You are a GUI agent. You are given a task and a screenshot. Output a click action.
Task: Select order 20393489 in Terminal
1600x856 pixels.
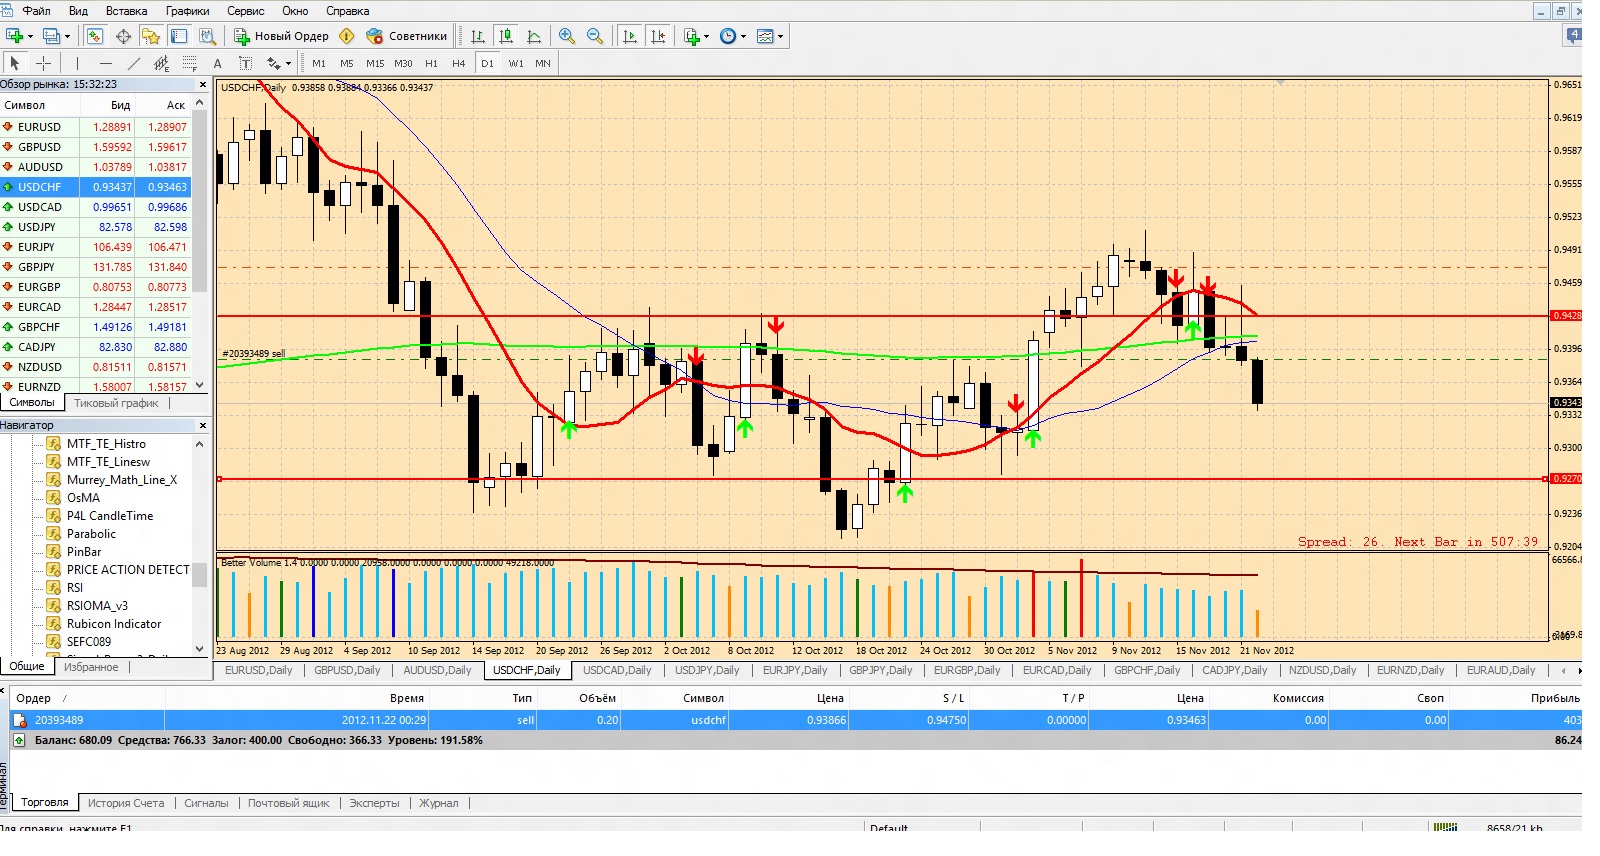point(796,720)
